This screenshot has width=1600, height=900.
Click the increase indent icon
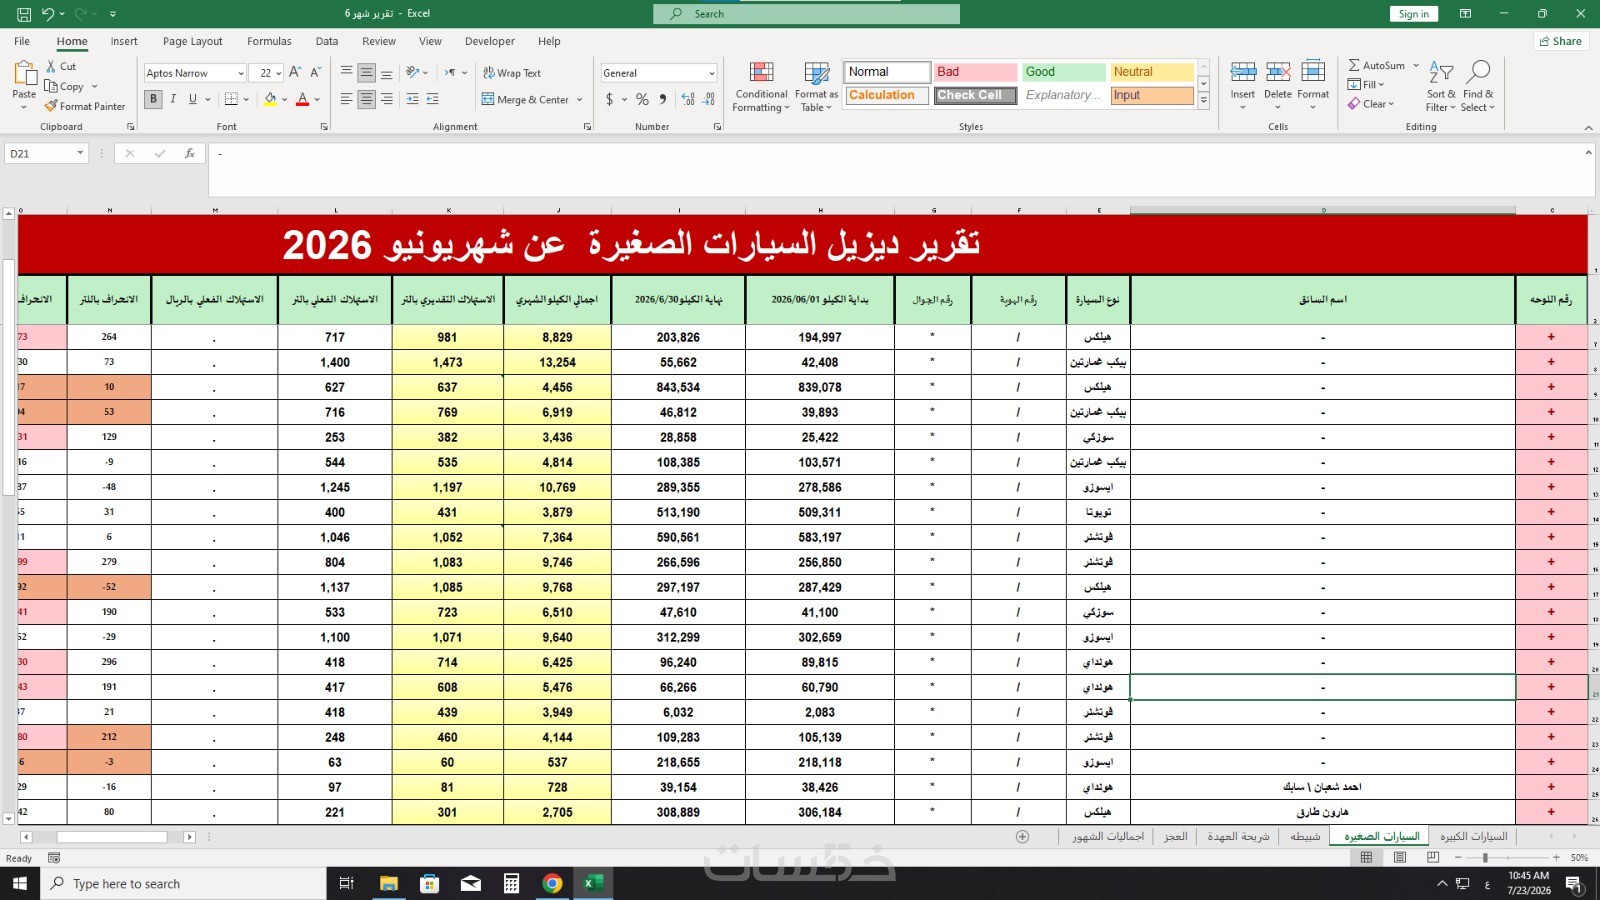(x=433, y=99)
